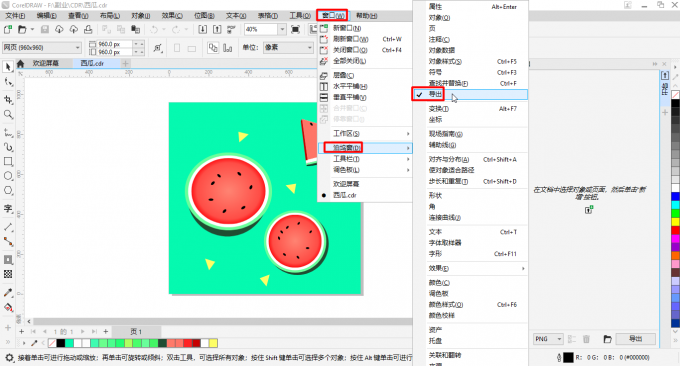Click the folder icon in export docker

pyautogui.click(x=607, y=339)
